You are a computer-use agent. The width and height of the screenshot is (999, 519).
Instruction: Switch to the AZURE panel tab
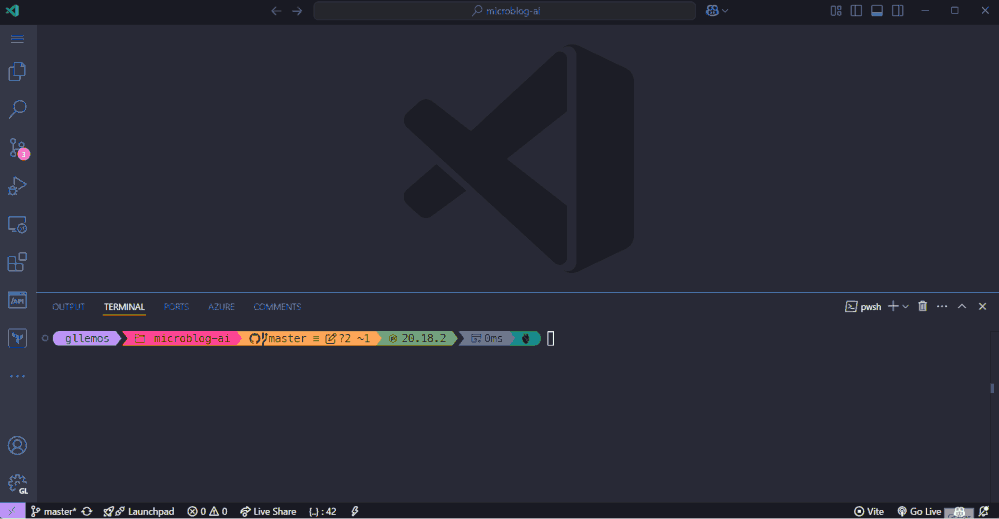point(221,307)
